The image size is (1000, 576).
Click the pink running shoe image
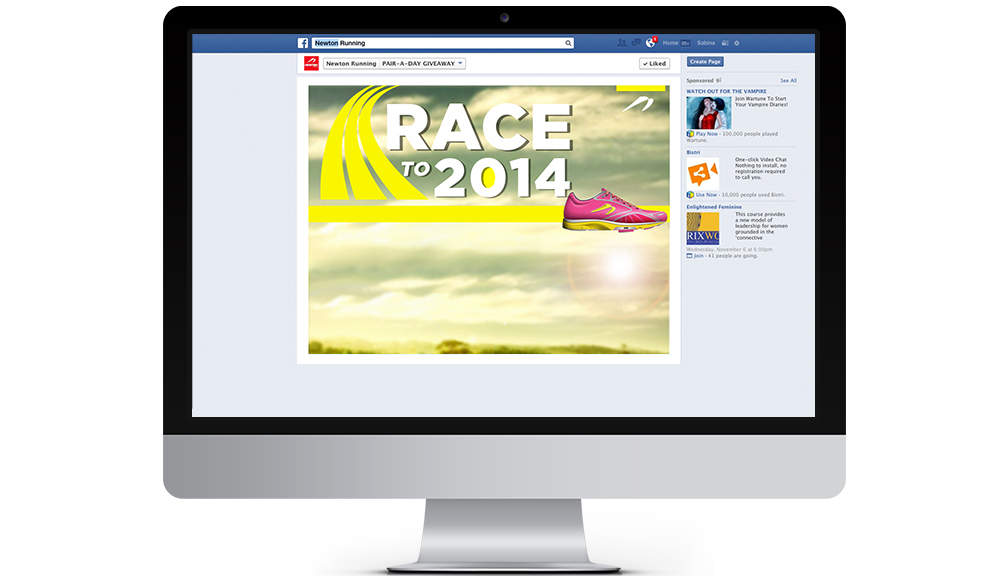615,210
